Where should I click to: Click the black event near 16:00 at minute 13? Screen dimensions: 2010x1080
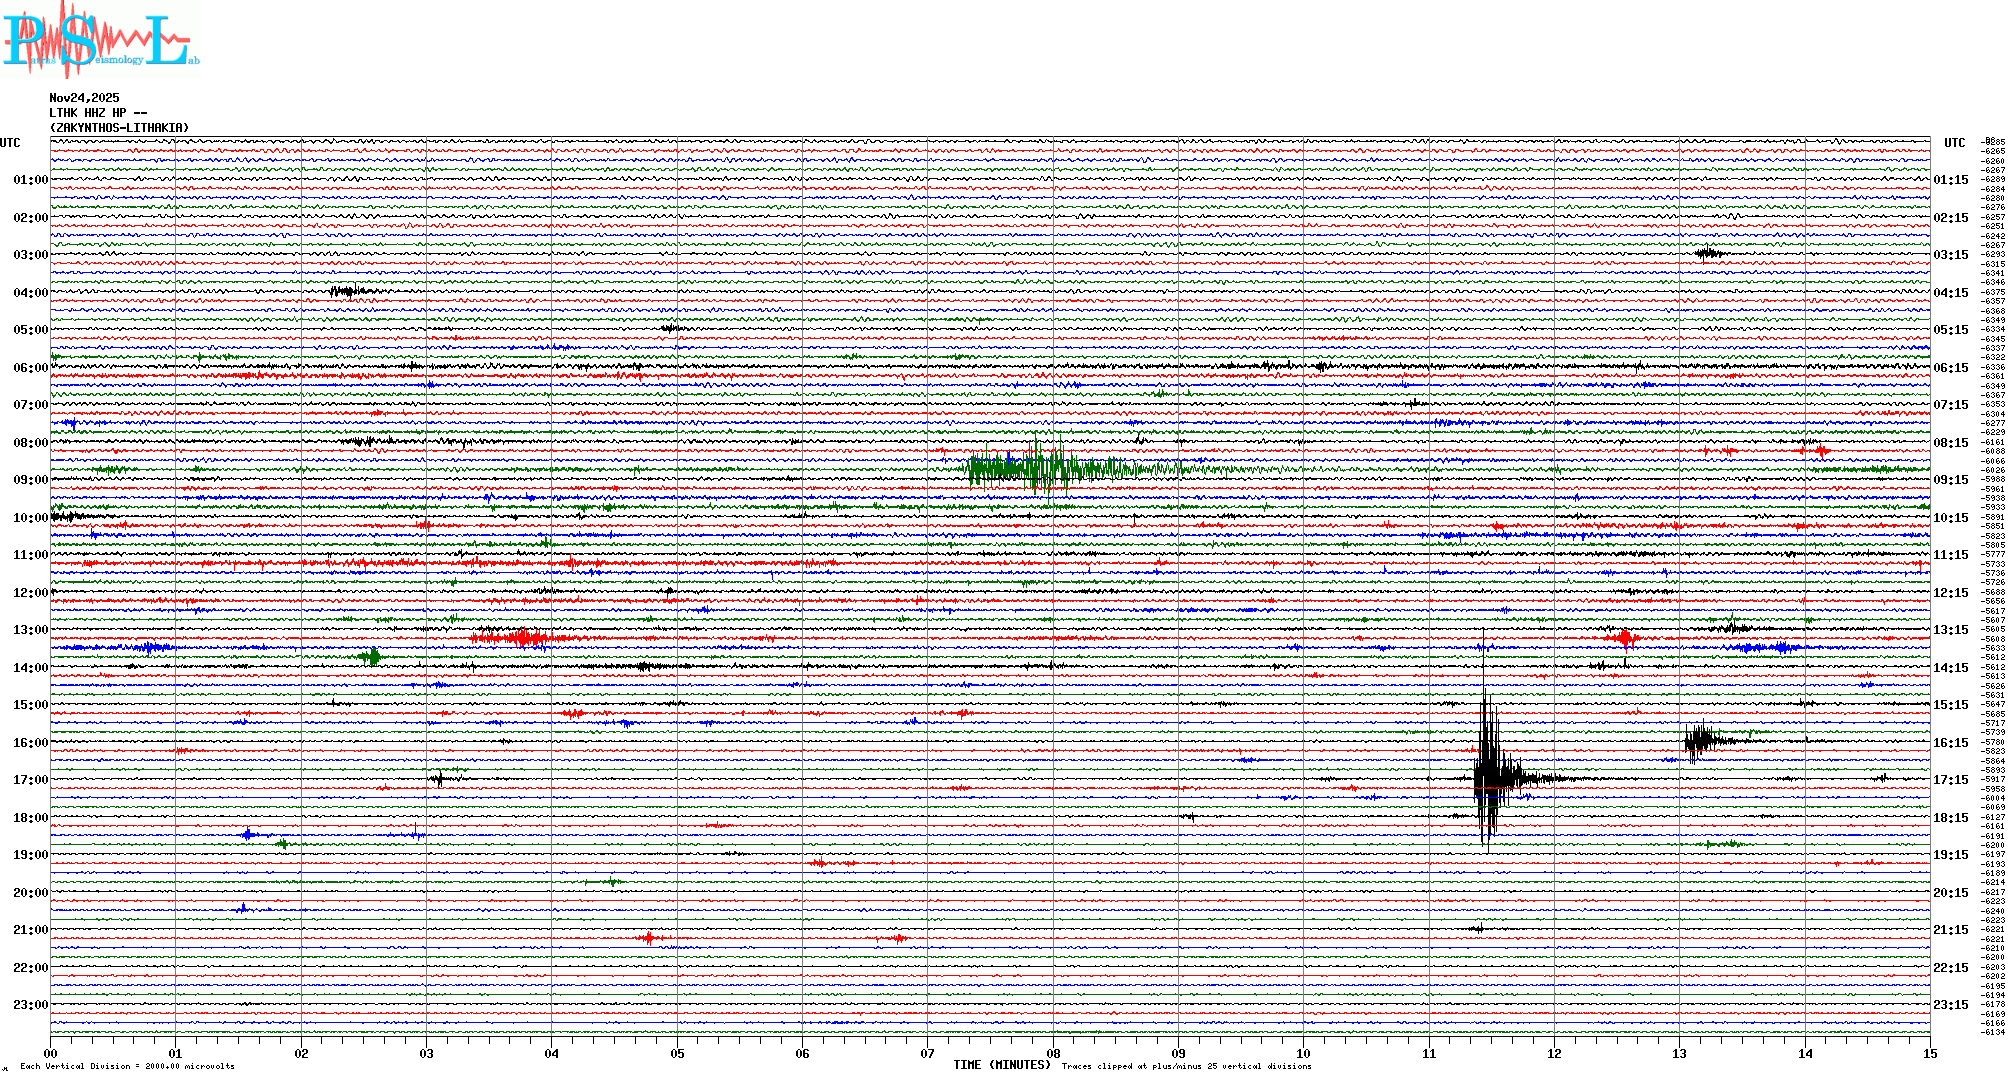pos(1699,741)
